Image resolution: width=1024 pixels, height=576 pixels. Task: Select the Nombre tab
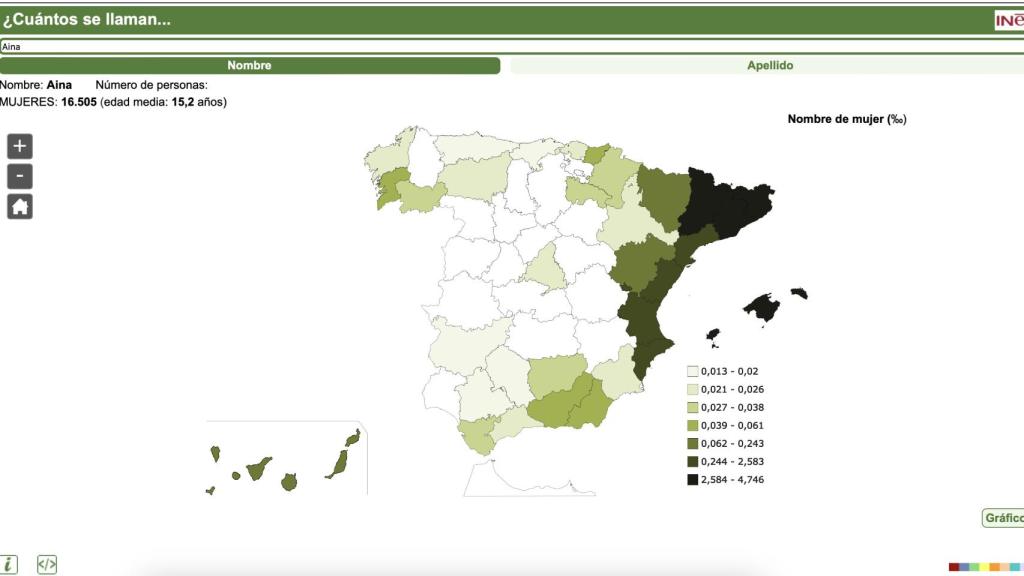pos(249,66)
